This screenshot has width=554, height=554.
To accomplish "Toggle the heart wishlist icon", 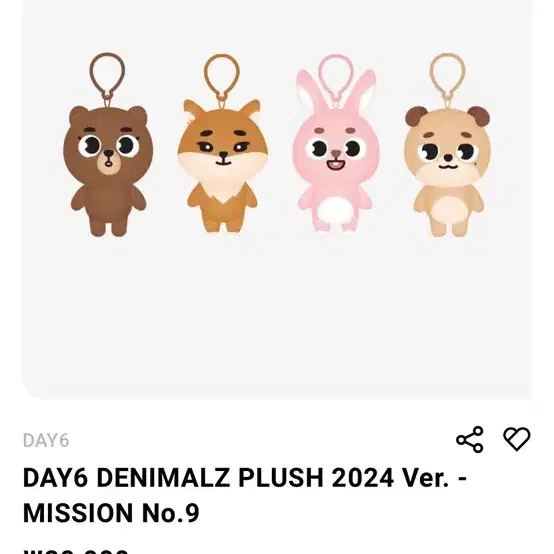I will [517, 439].
